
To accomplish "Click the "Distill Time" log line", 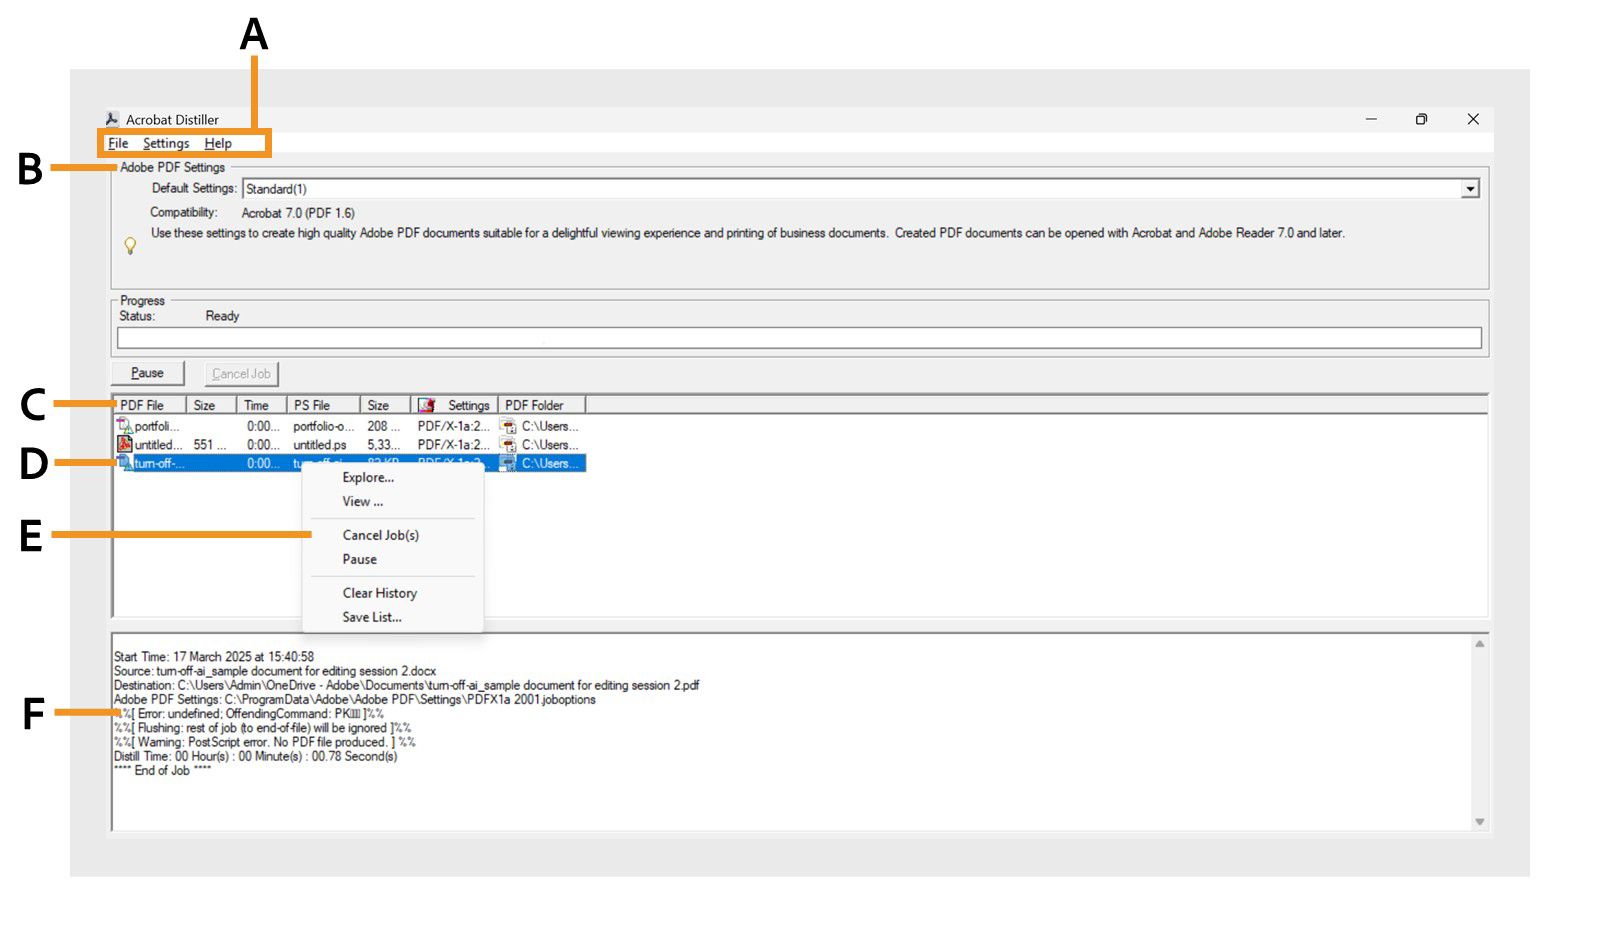I will (255, 756).
